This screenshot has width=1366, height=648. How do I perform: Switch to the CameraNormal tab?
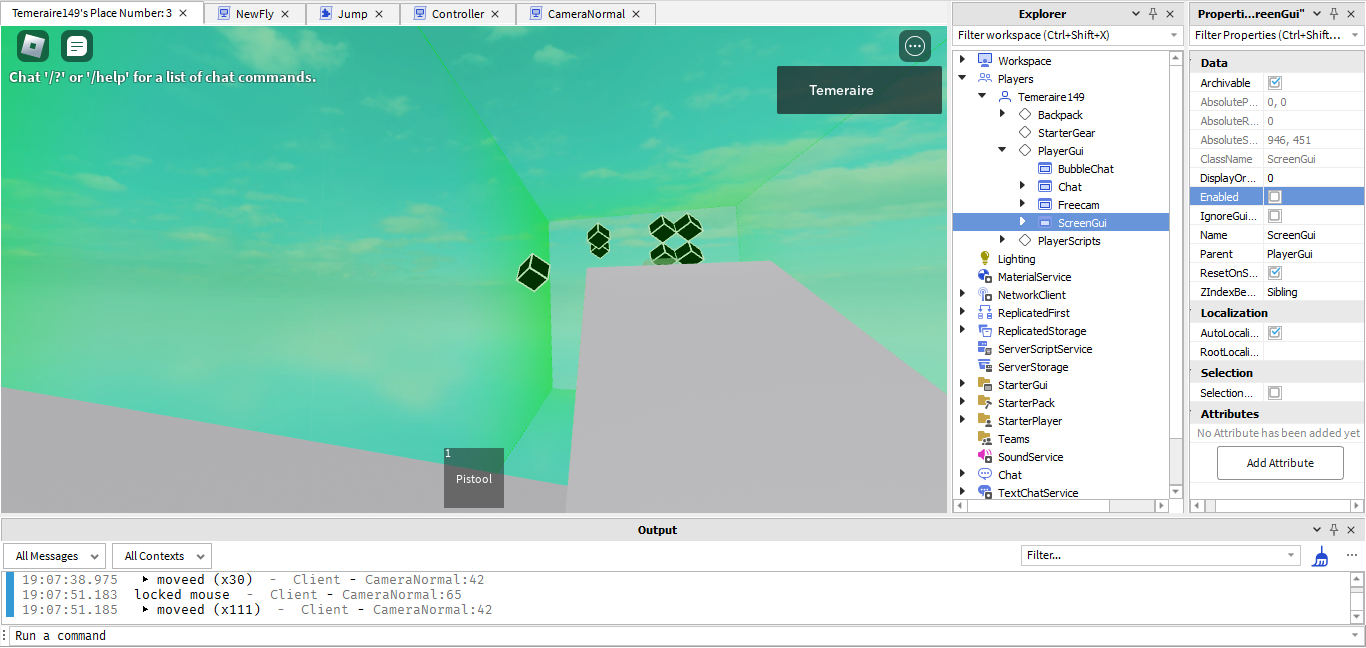pos(587,14)
